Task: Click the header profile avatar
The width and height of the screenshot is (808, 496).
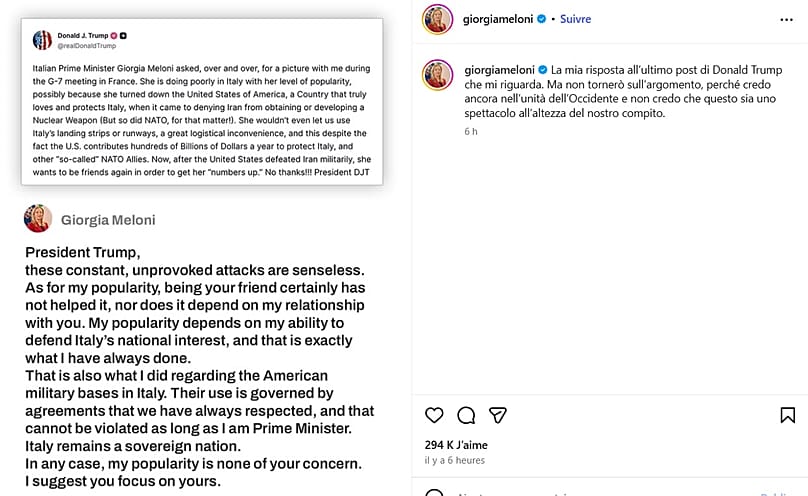Action: pyautogui.click(x=437, y=19)
